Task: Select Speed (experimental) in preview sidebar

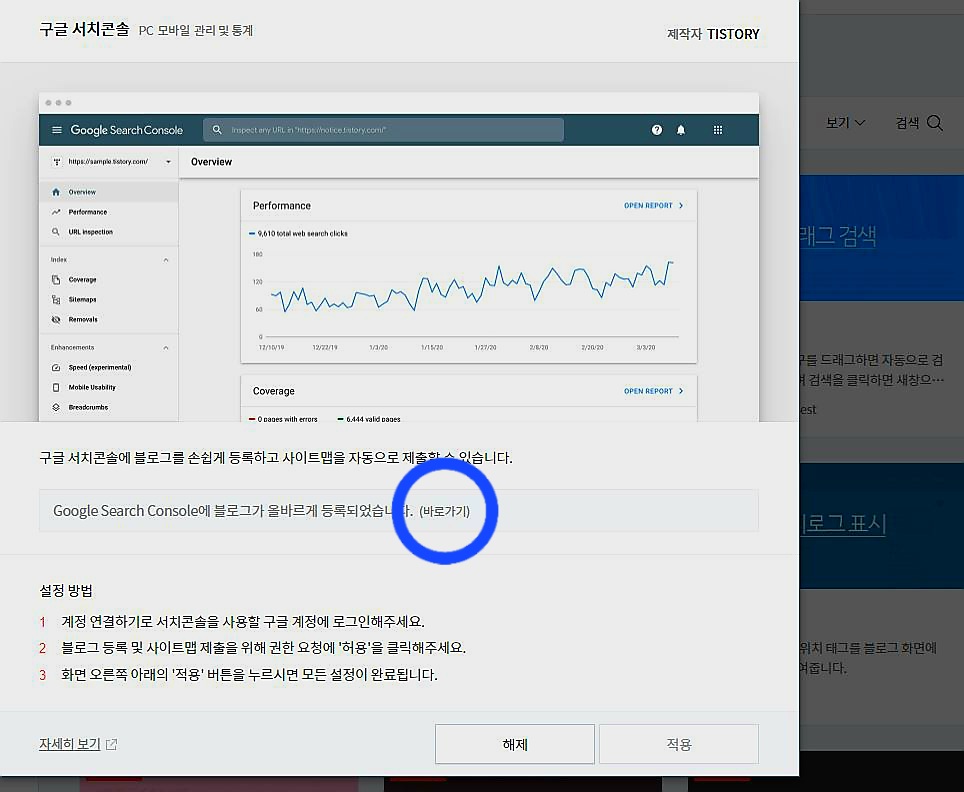Action: (x=108, y=367)
